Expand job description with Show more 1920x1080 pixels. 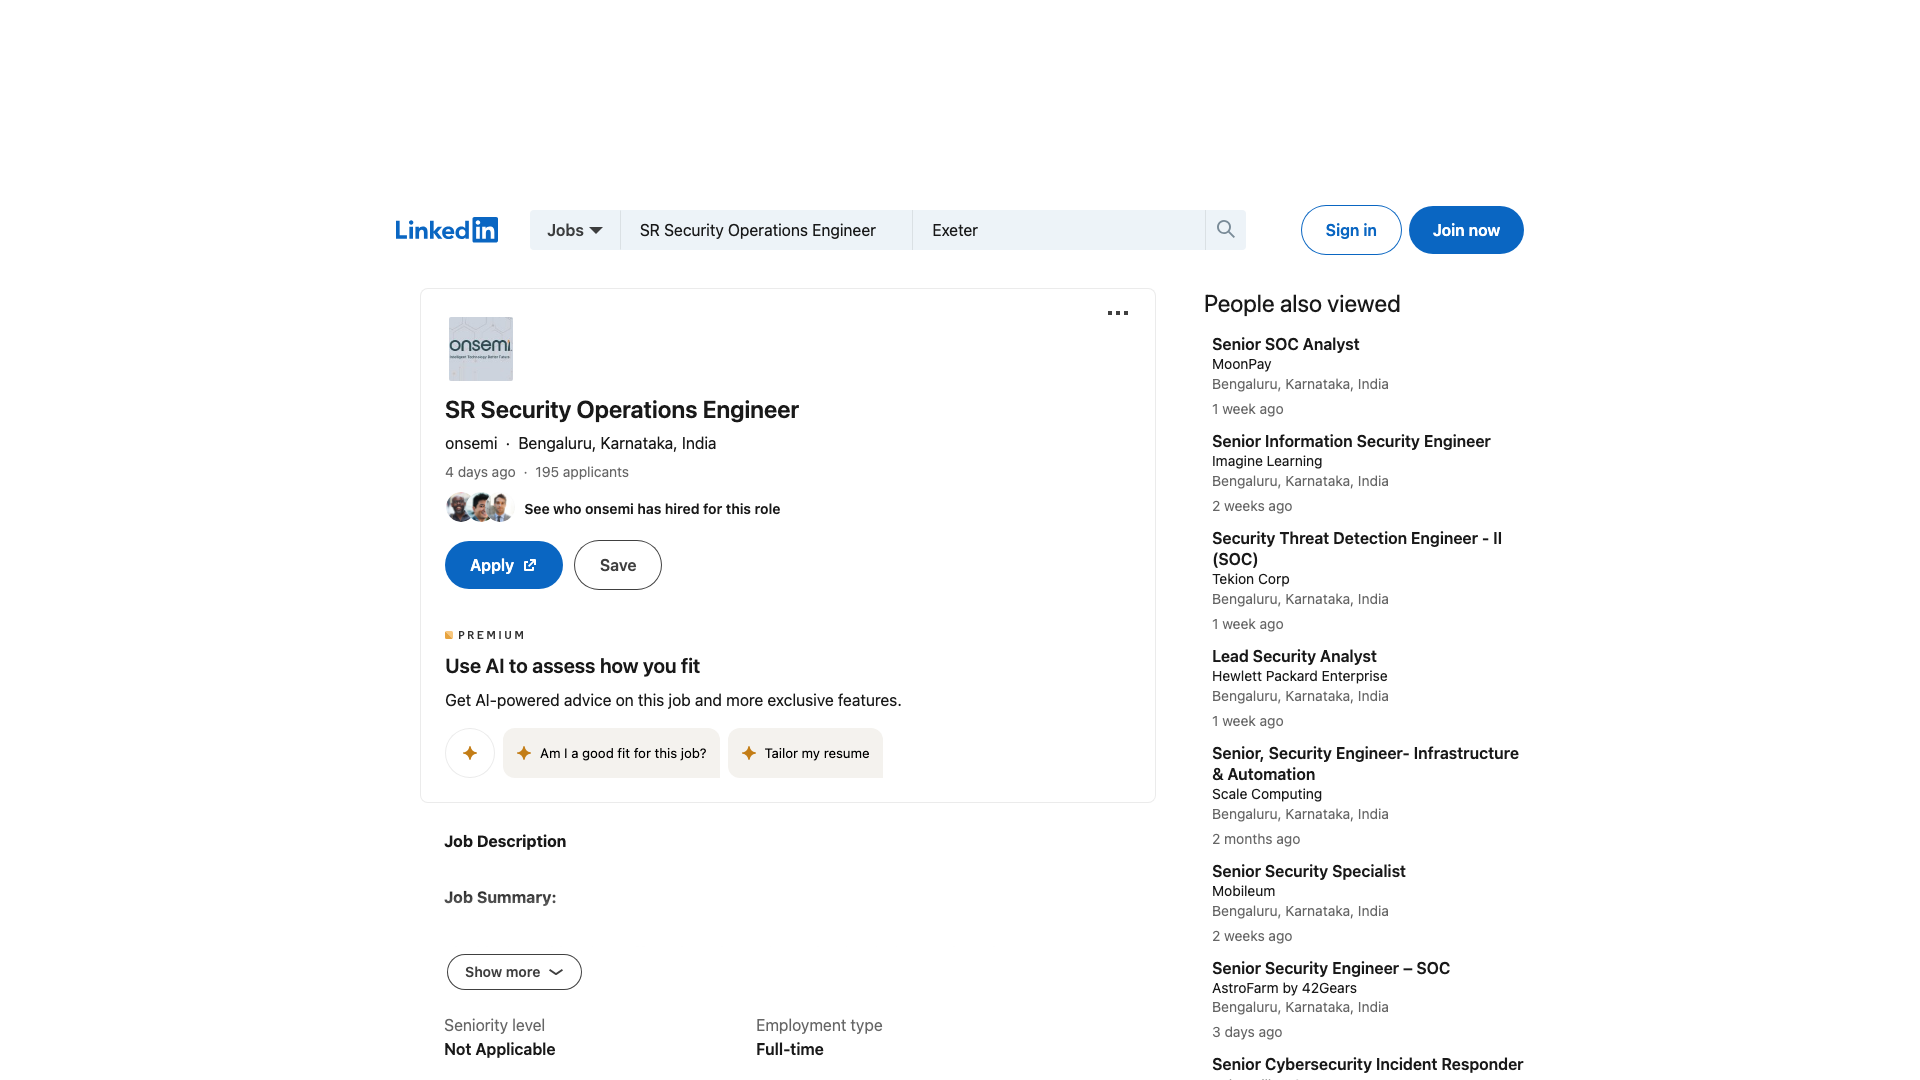[514, 972]
